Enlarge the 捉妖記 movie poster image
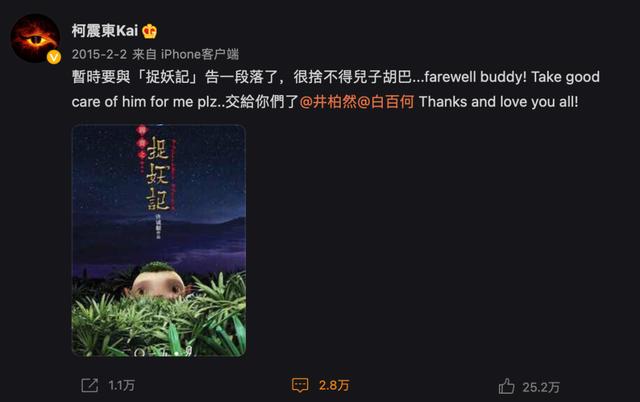640x402 pixels. 159,240
